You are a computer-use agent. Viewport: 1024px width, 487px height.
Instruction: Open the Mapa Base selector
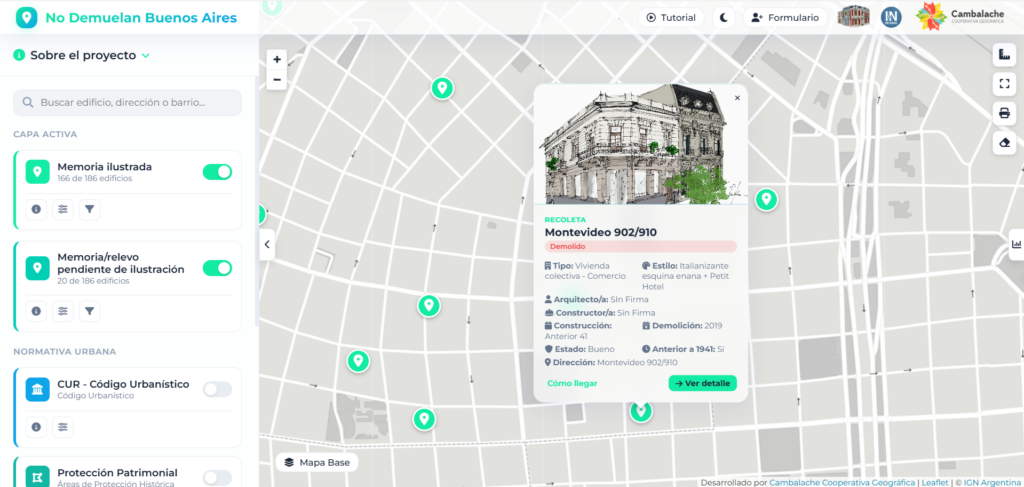click(x=317, y=462)
